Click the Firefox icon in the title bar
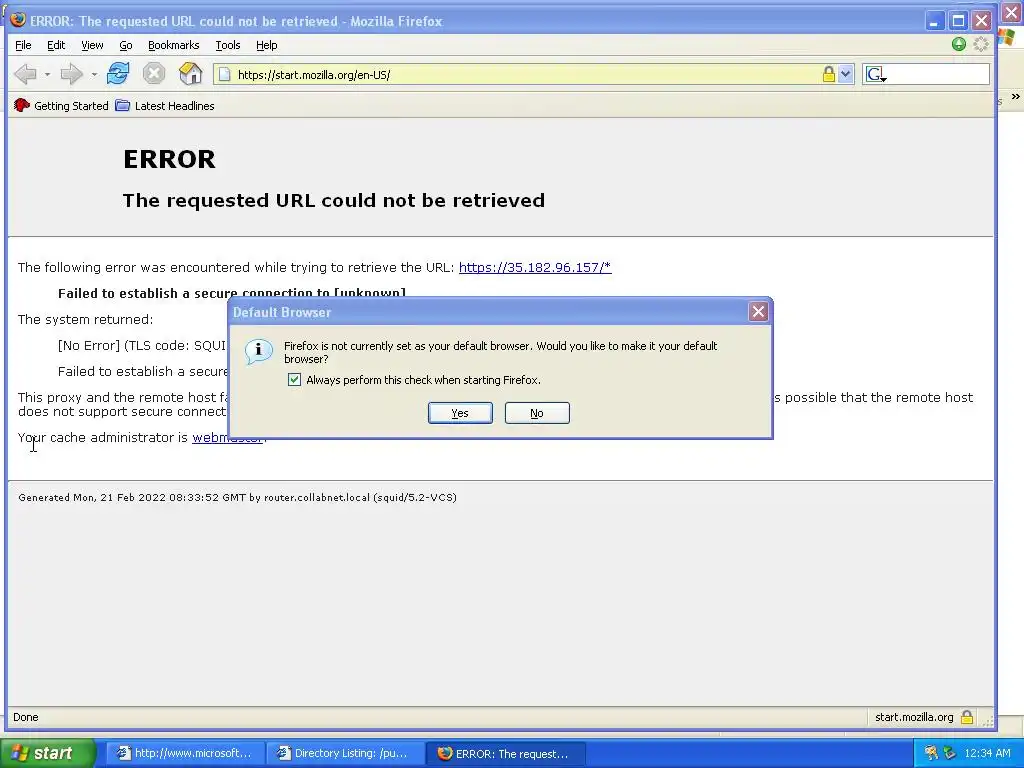 point(18,20)
